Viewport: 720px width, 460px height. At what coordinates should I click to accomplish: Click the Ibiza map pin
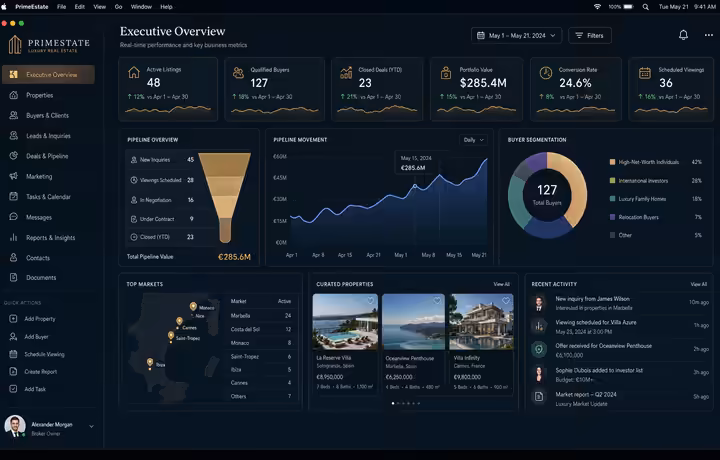150,363
